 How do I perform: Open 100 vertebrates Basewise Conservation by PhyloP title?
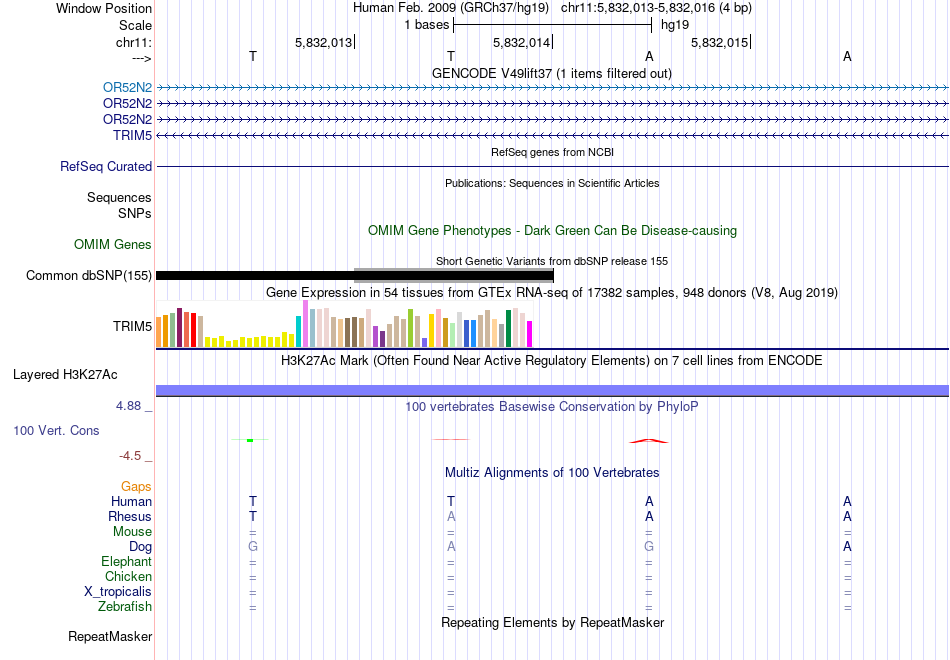click(x=552, y=407)
